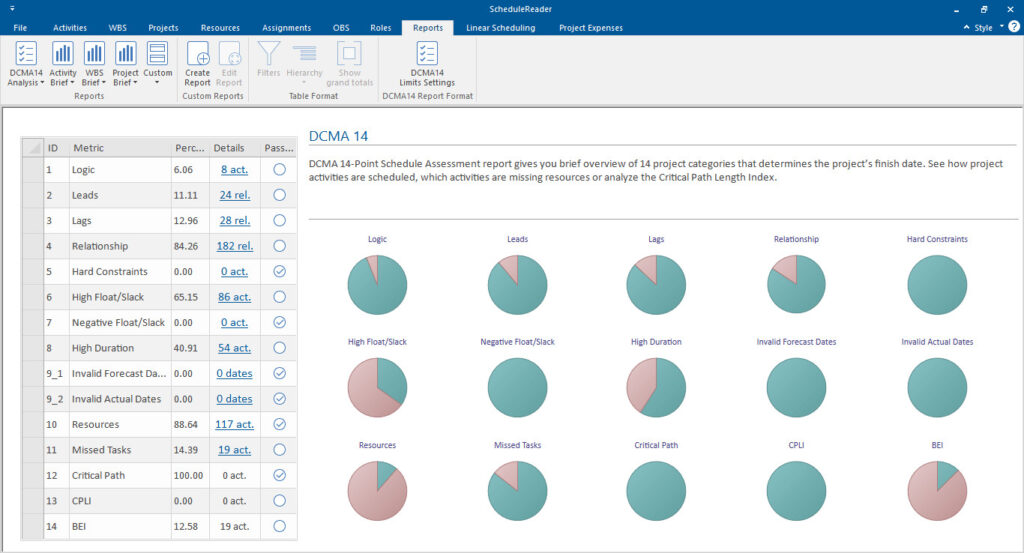
Task: Open the help question mark icon
Action: [x=1014, y=27]
